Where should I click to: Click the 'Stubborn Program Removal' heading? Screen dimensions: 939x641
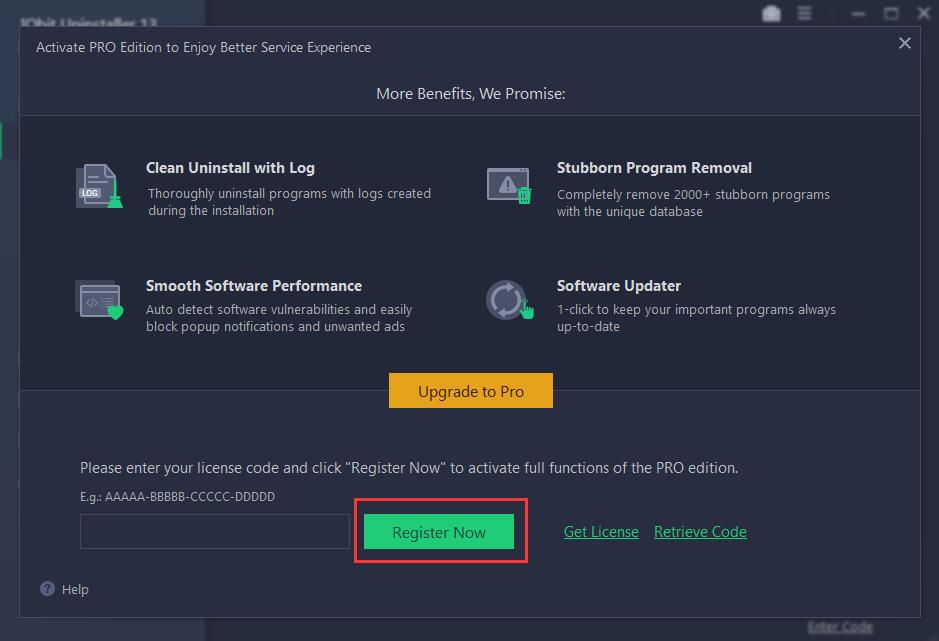(x=655, y=168)
